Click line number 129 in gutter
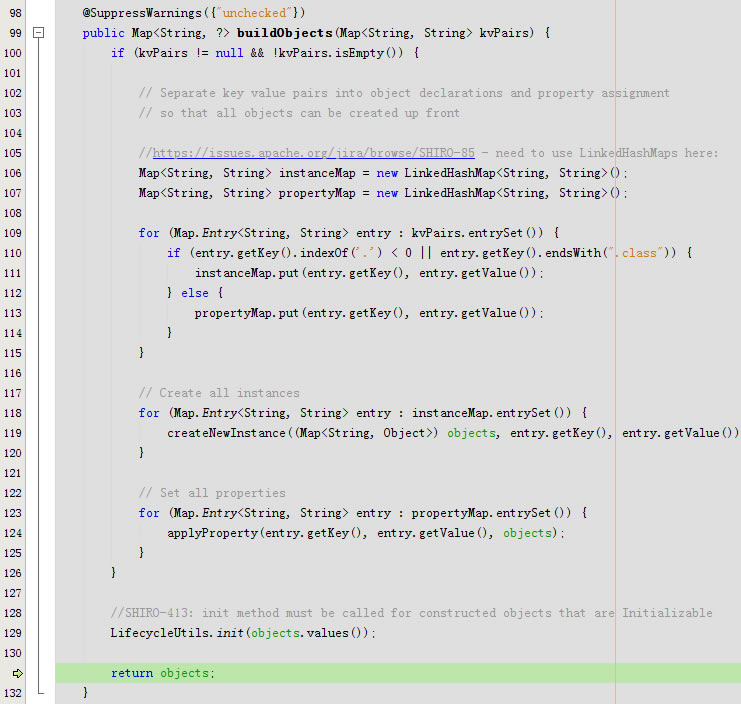Viewport: 741px width, 704px height. pyautogui.click(x=13, y=633)
